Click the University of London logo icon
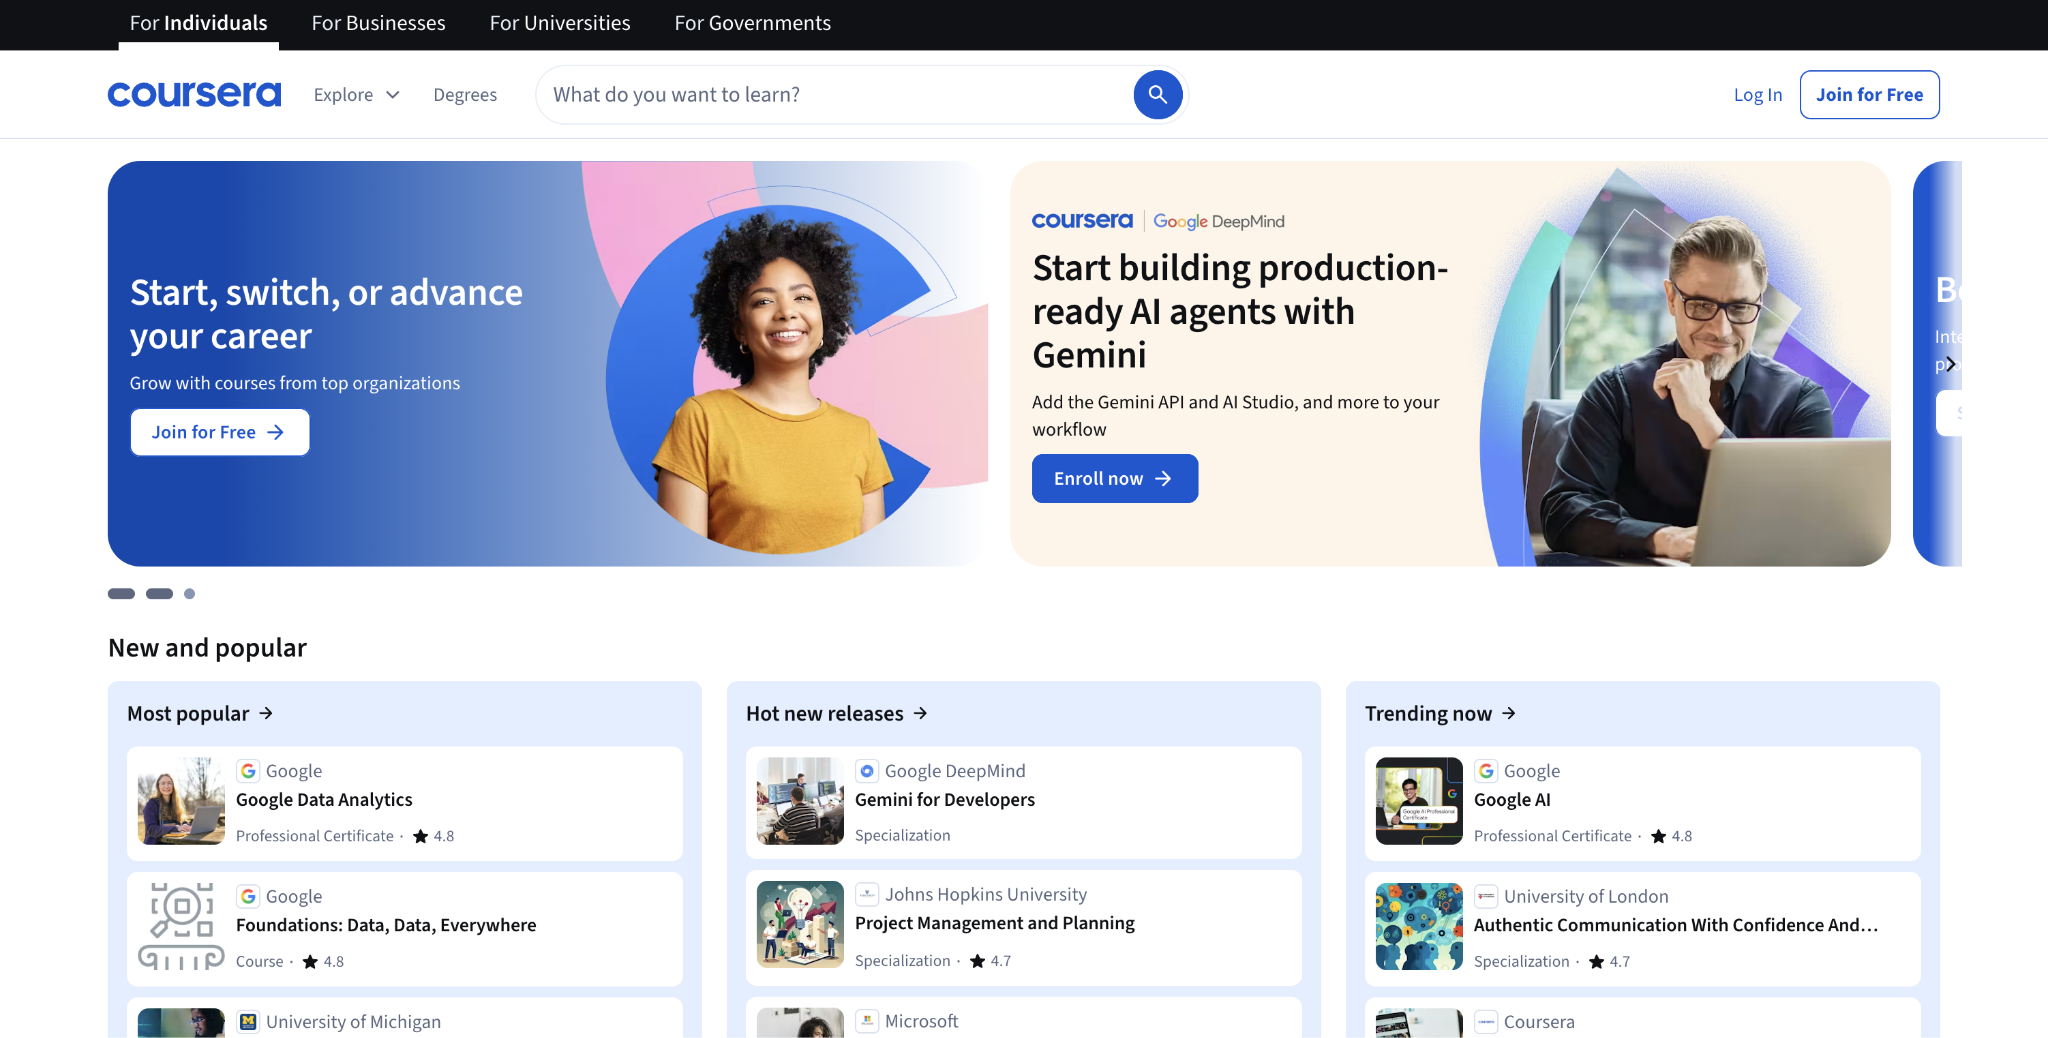Image resolution: width=2048 pixels, height=1038 pixels. click(1486, 896)
